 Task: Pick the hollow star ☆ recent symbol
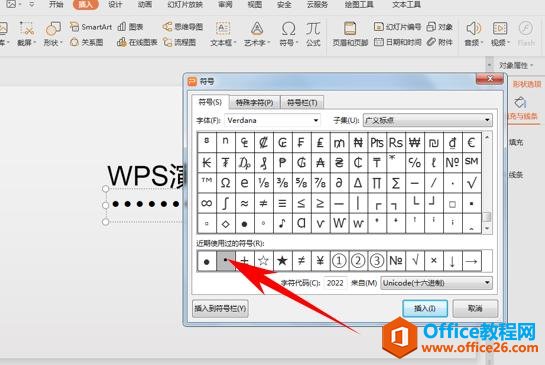(263, 261)
